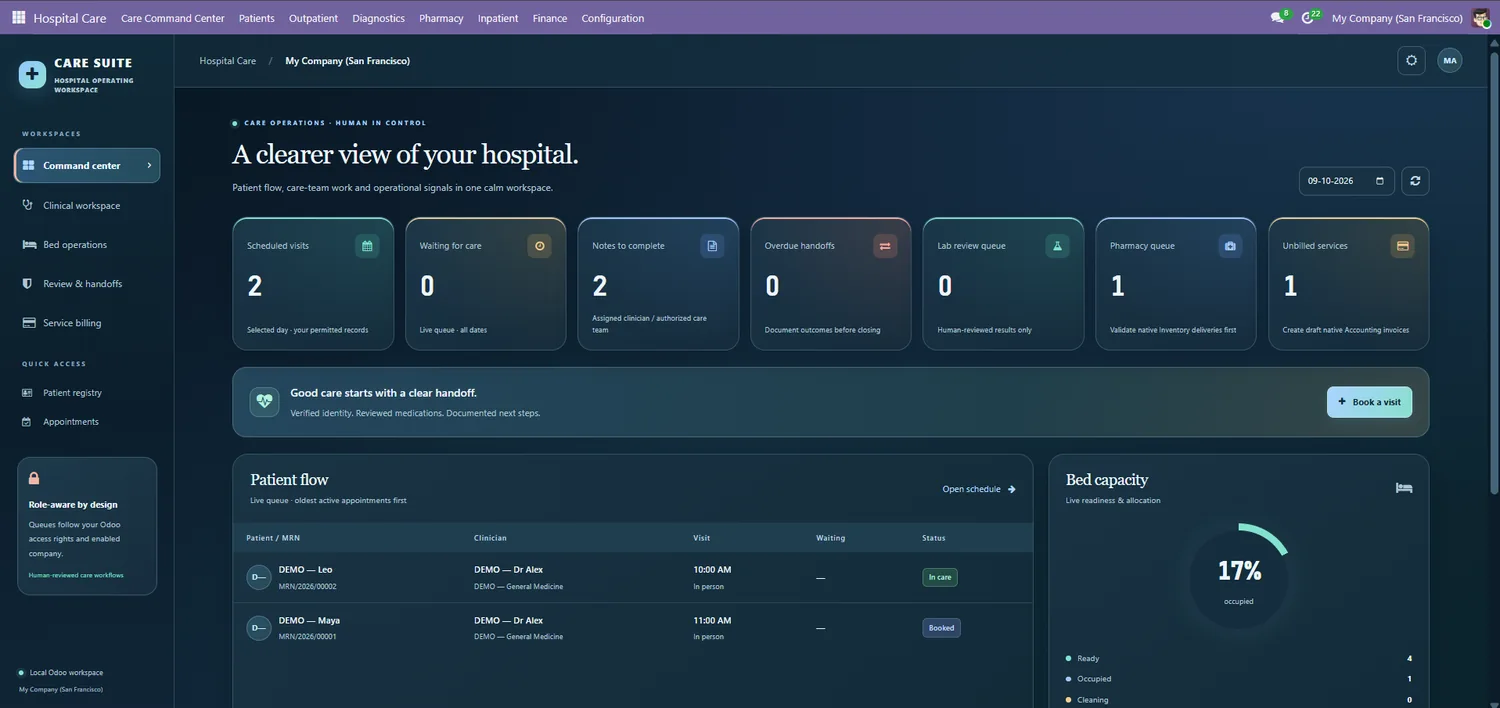Click the Ready bed count row
The height and width of the screenshot is (708, 1500).
click(1239, 658)
